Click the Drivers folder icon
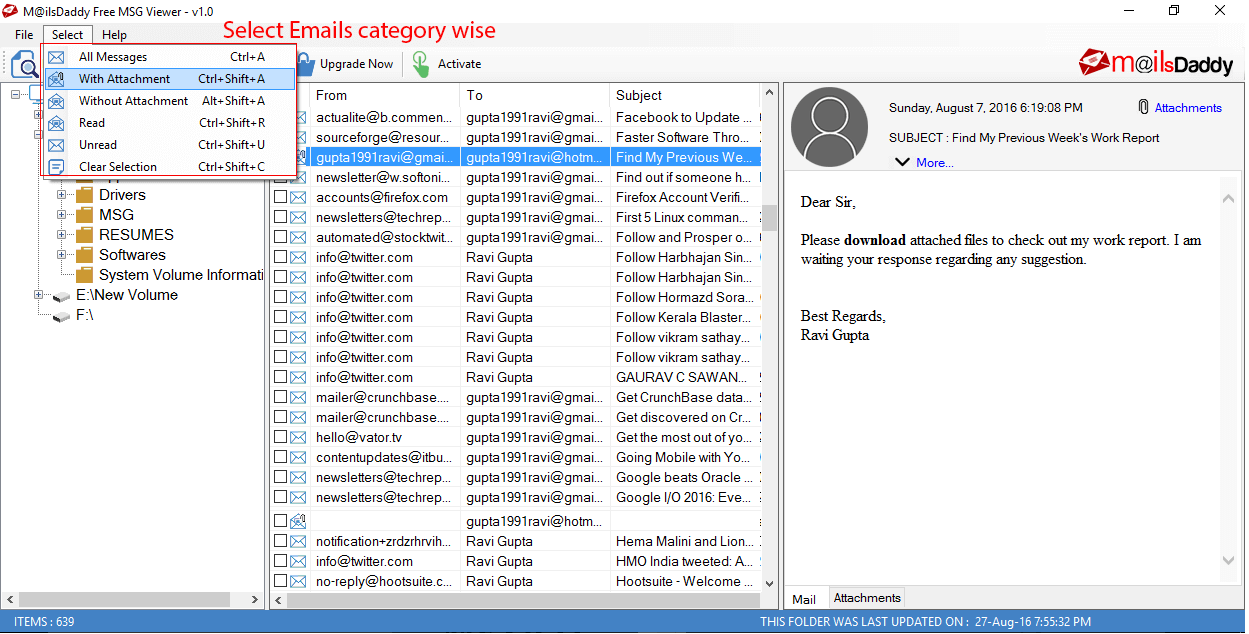The width and height of the screenshot is (1249, 634). (84, 195)
